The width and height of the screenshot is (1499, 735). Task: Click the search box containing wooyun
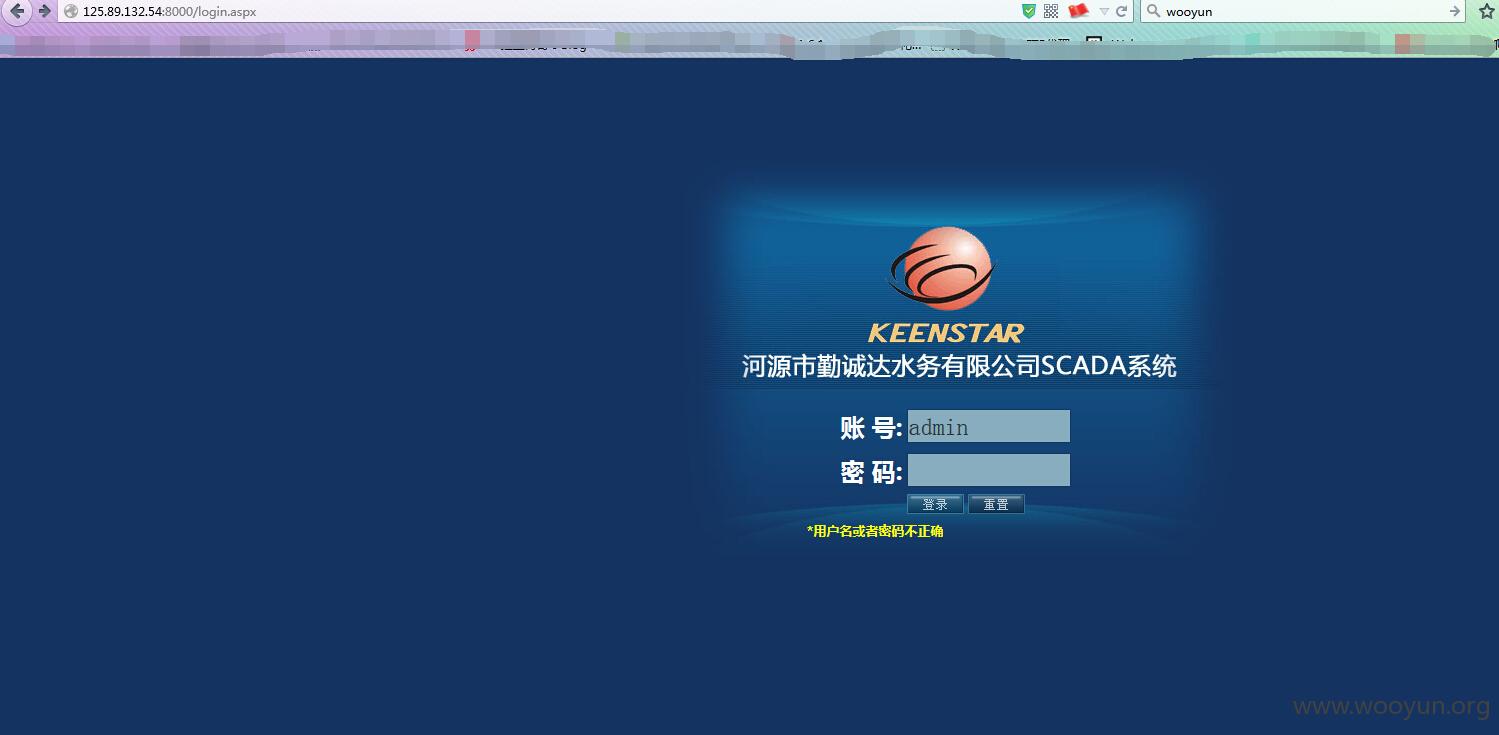click(1303, 12)
